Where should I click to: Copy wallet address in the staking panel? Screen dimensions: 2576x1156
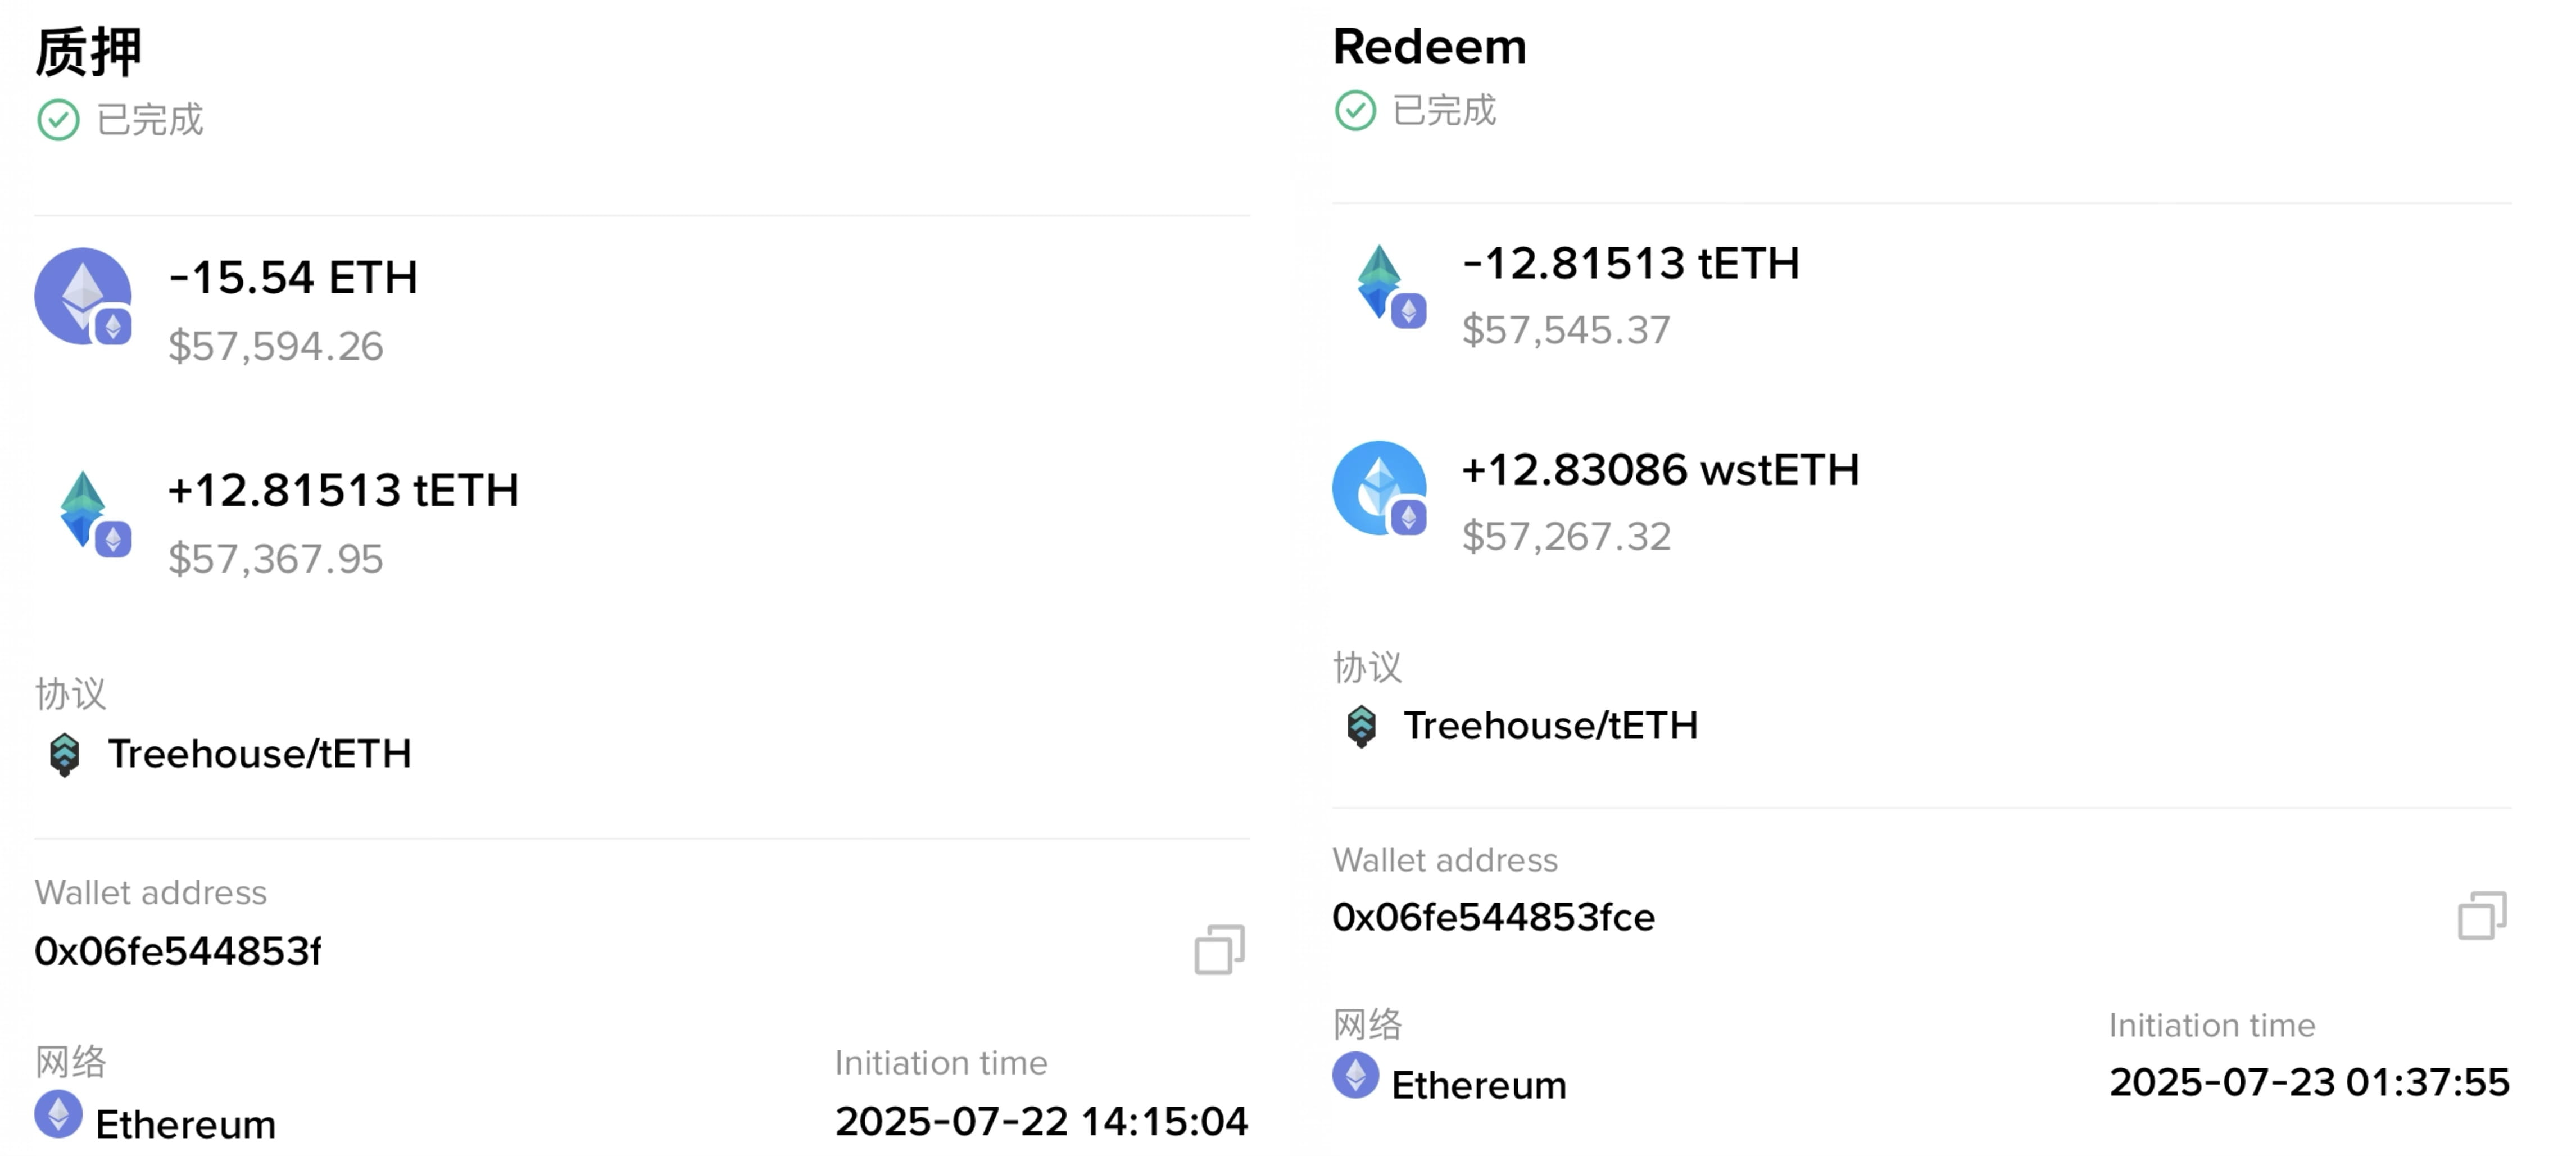(x=1219, y=949)
